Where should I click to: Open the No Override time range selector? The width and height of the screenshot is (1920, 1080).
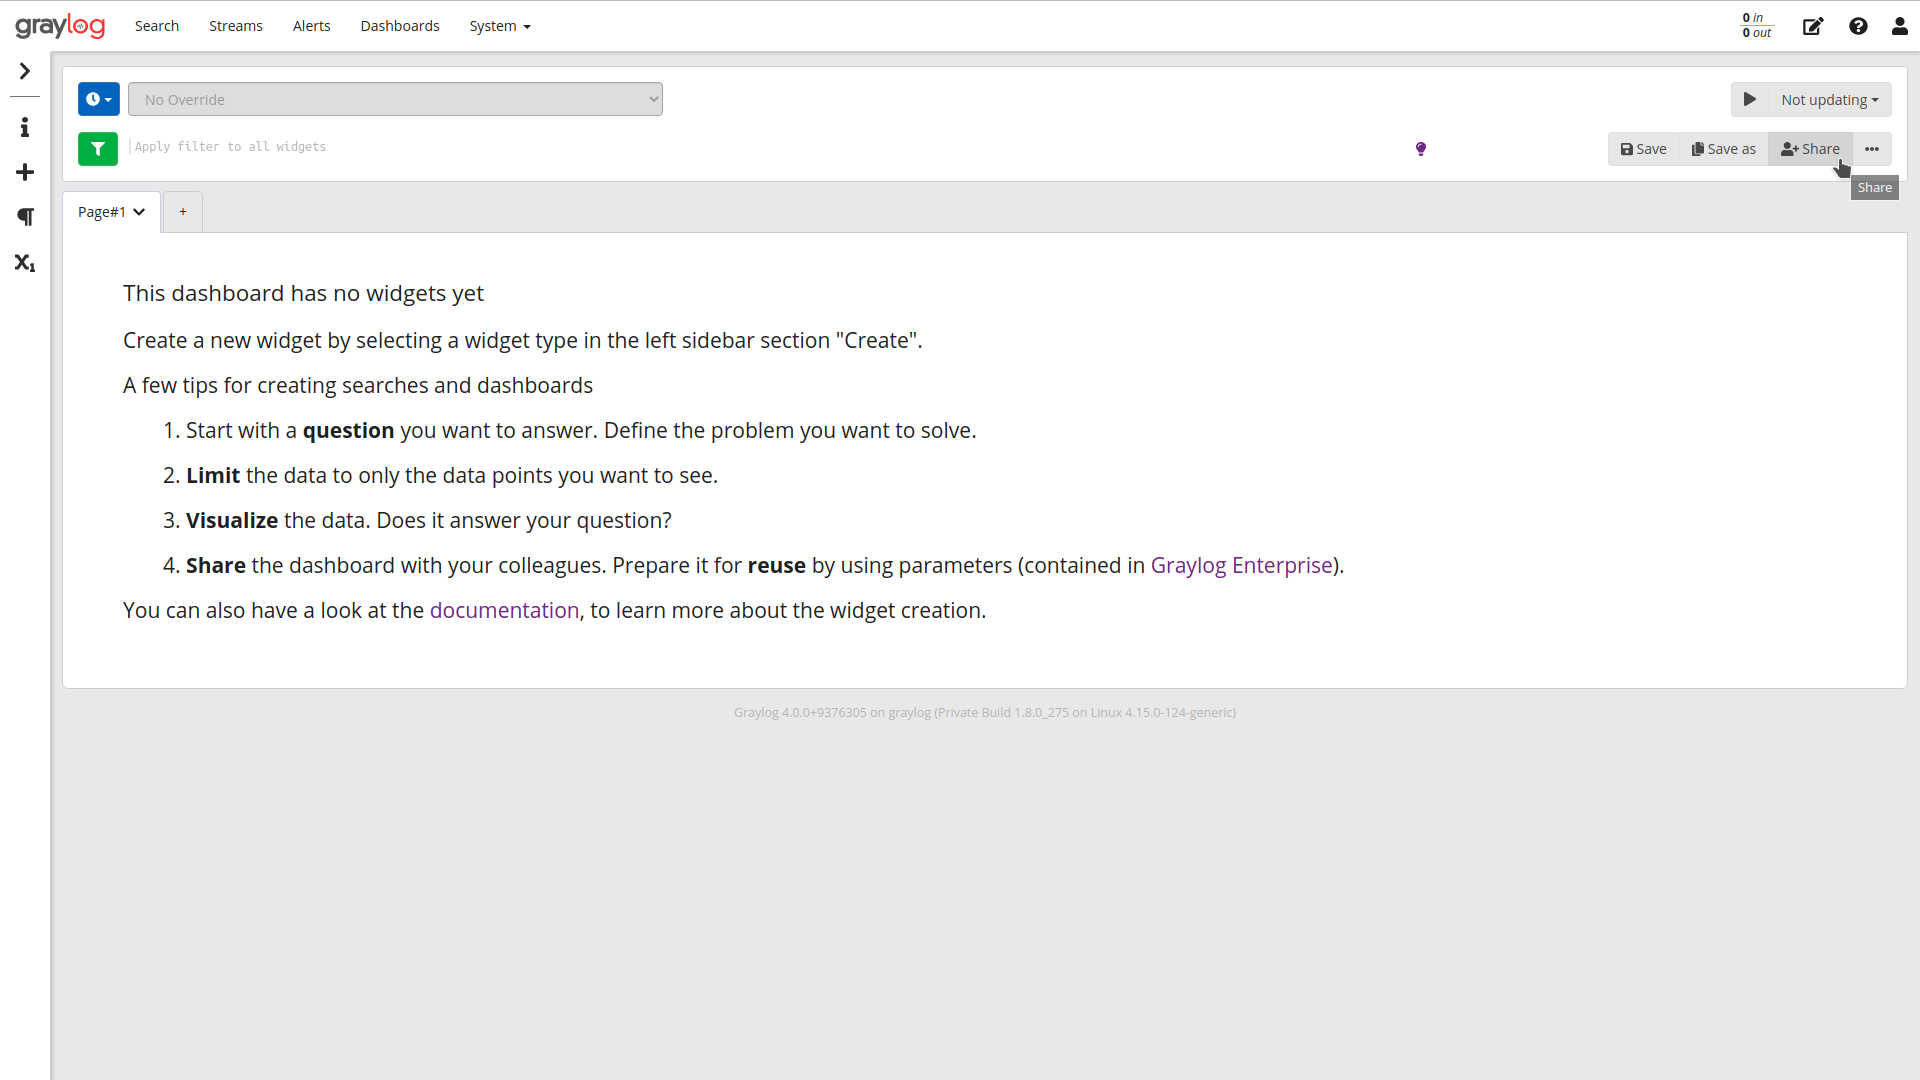pos(396,99)
